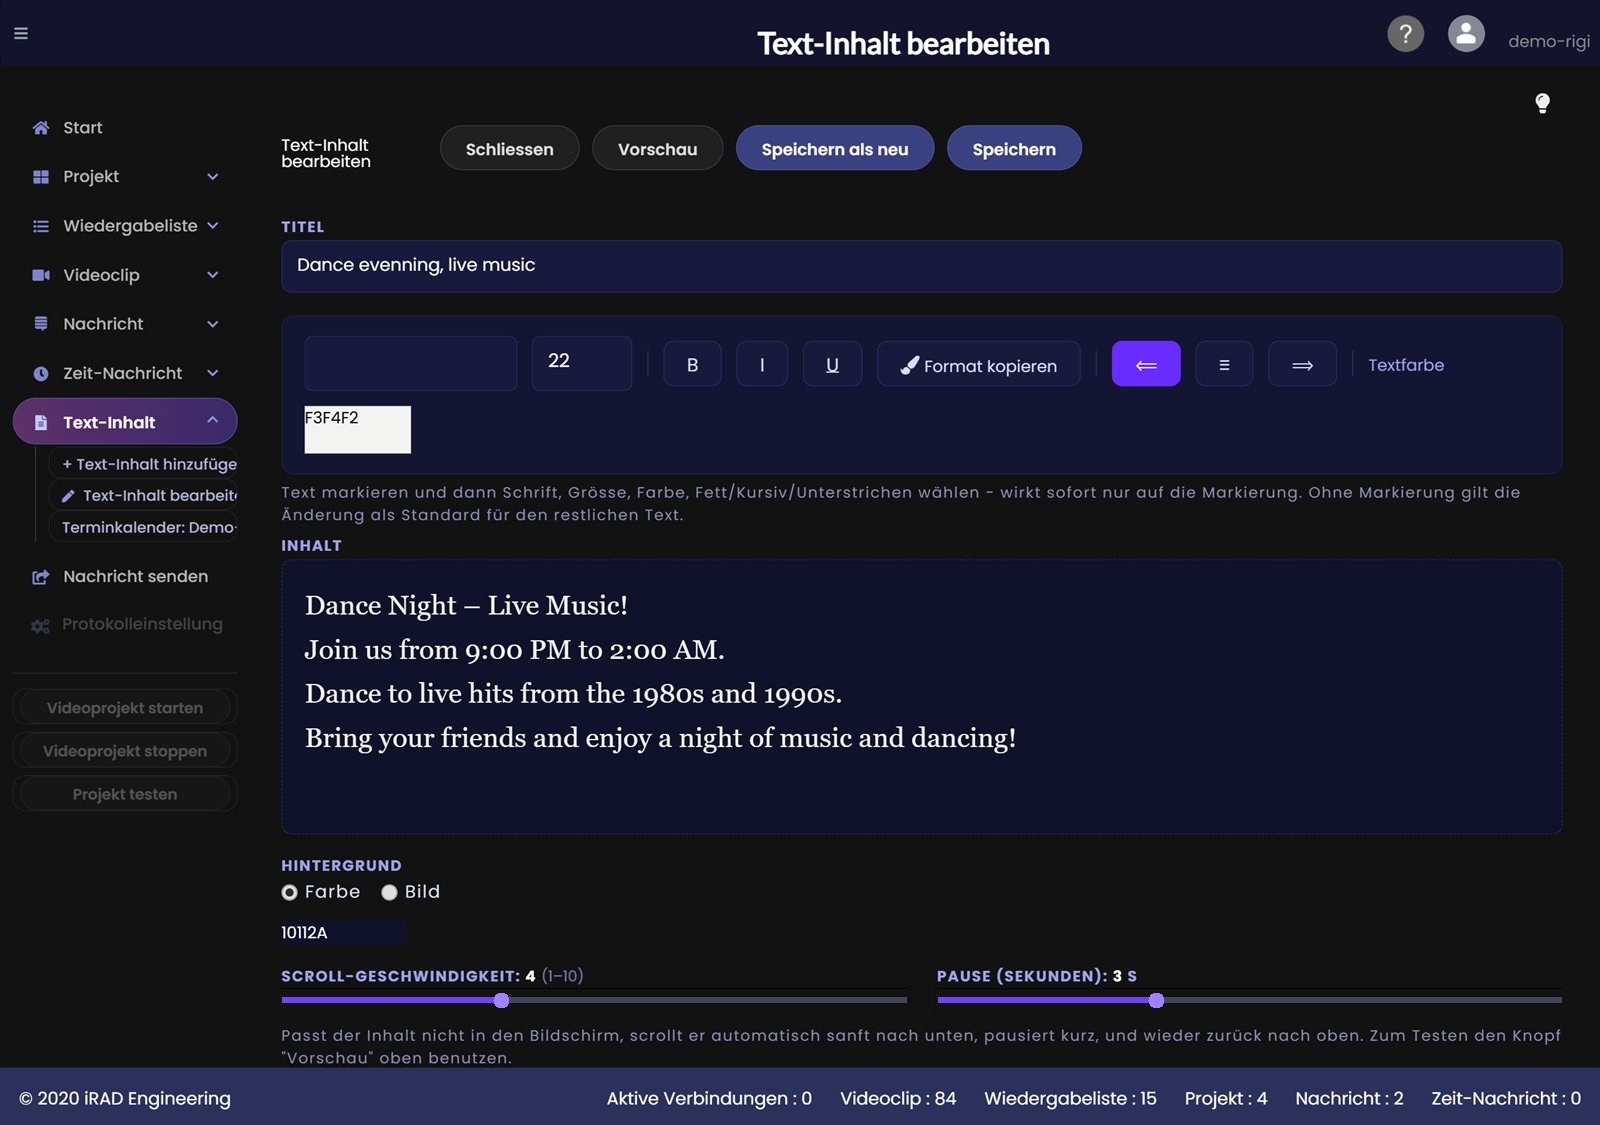This screenshot has width=1600, height=1125.
Task: Click the help question mark icon
Action: click(1405, 34)
